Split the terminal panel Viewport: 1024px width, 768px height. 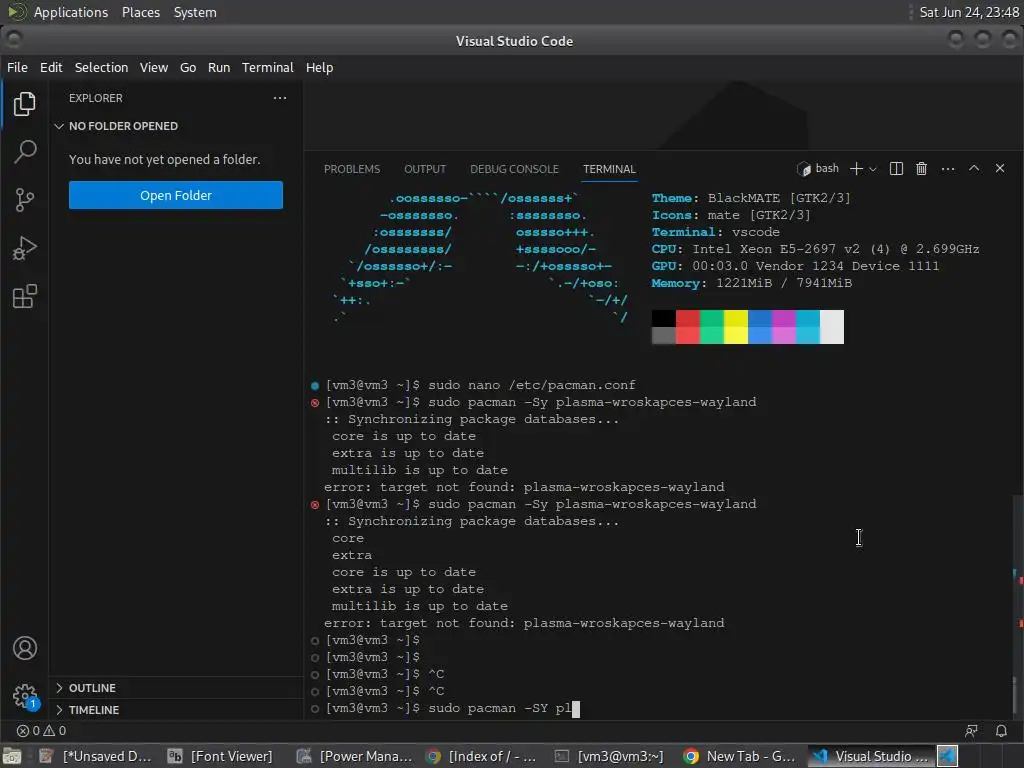coord(896,168)
